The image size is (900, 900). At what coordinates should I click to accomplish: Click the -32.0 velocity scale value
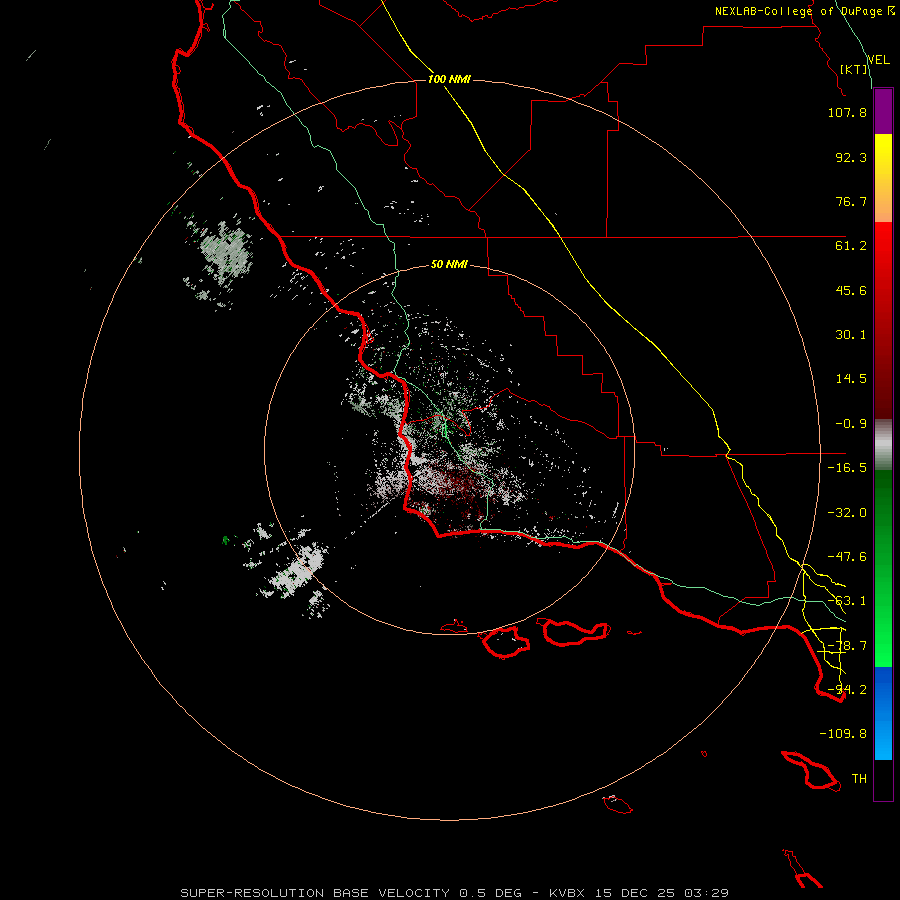pos(847,513)
